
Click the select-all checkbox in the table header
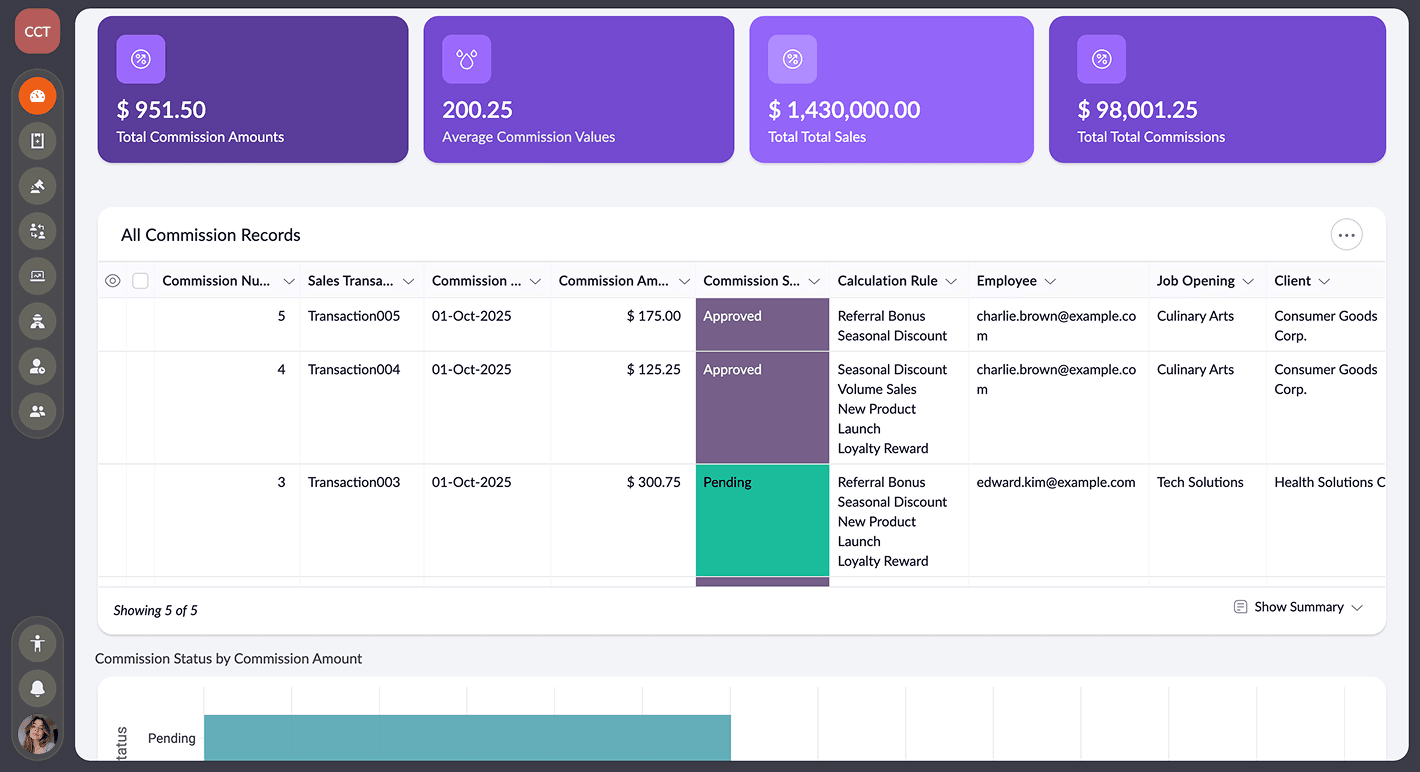click(x=140, y=281)
